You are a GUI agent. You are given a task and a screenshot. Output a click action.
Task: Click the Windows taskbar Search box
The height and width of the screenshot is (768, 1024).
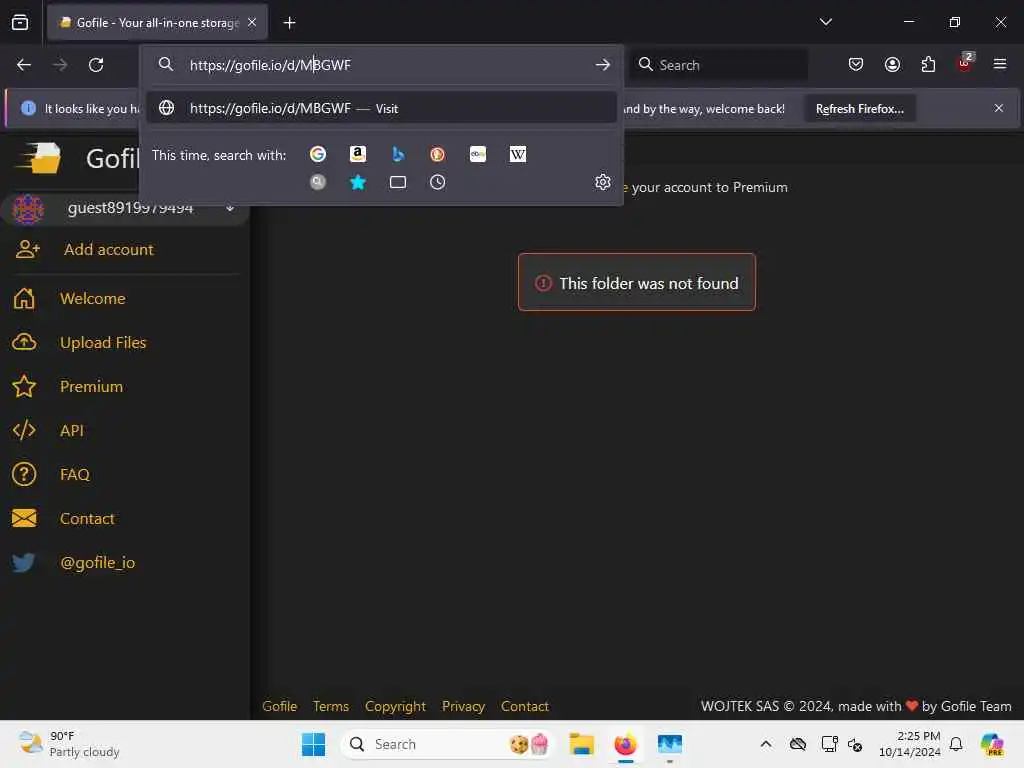pos(447,744)
